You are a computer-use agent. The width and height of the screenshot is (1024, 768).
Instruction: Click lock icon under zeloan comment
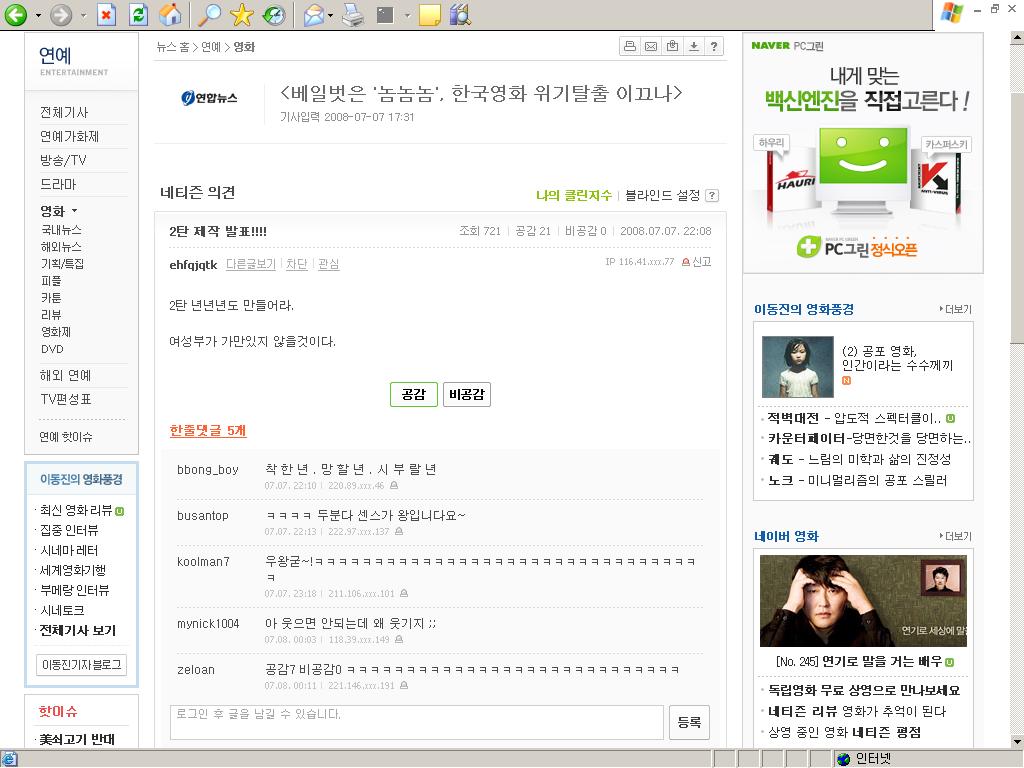(404, 685)
